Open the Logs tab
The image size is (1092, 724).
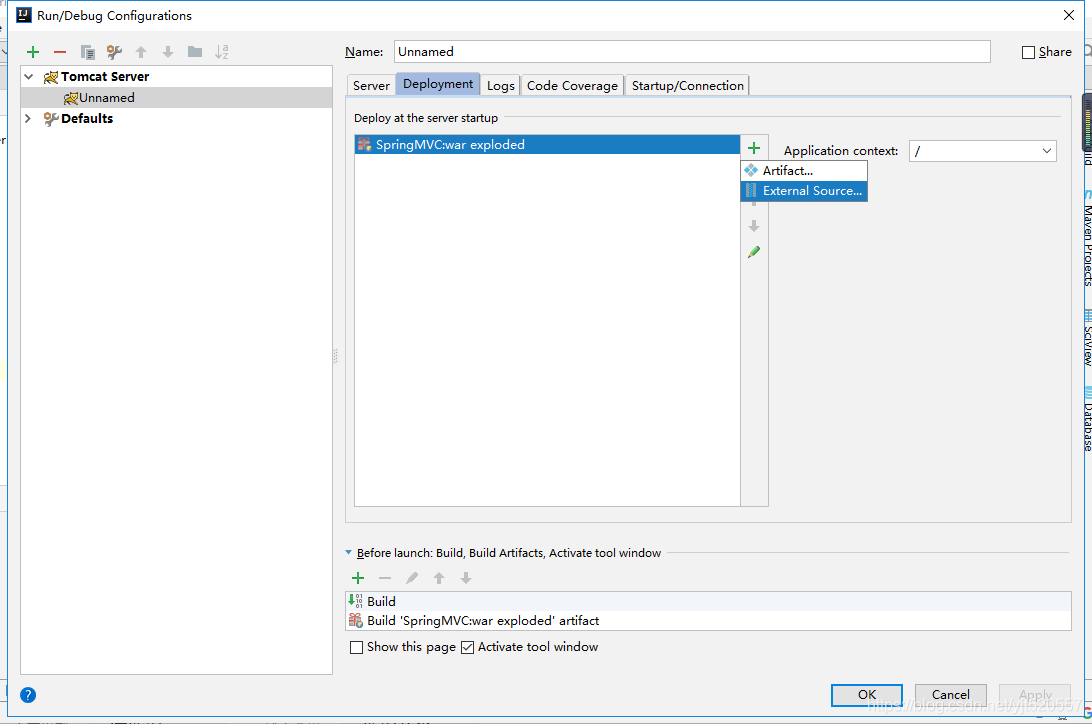tap(501, 86)
